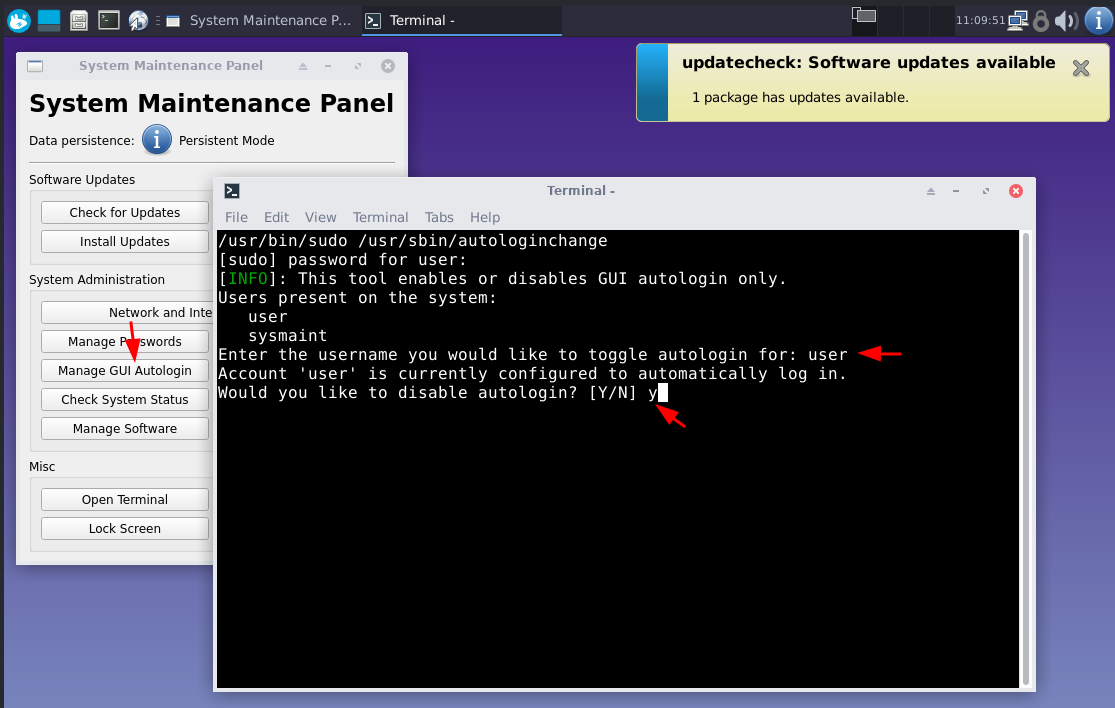Viewport: 1115px width, 708px height.
Task: Open the File menu in Terminal
Action: (236, 217)
